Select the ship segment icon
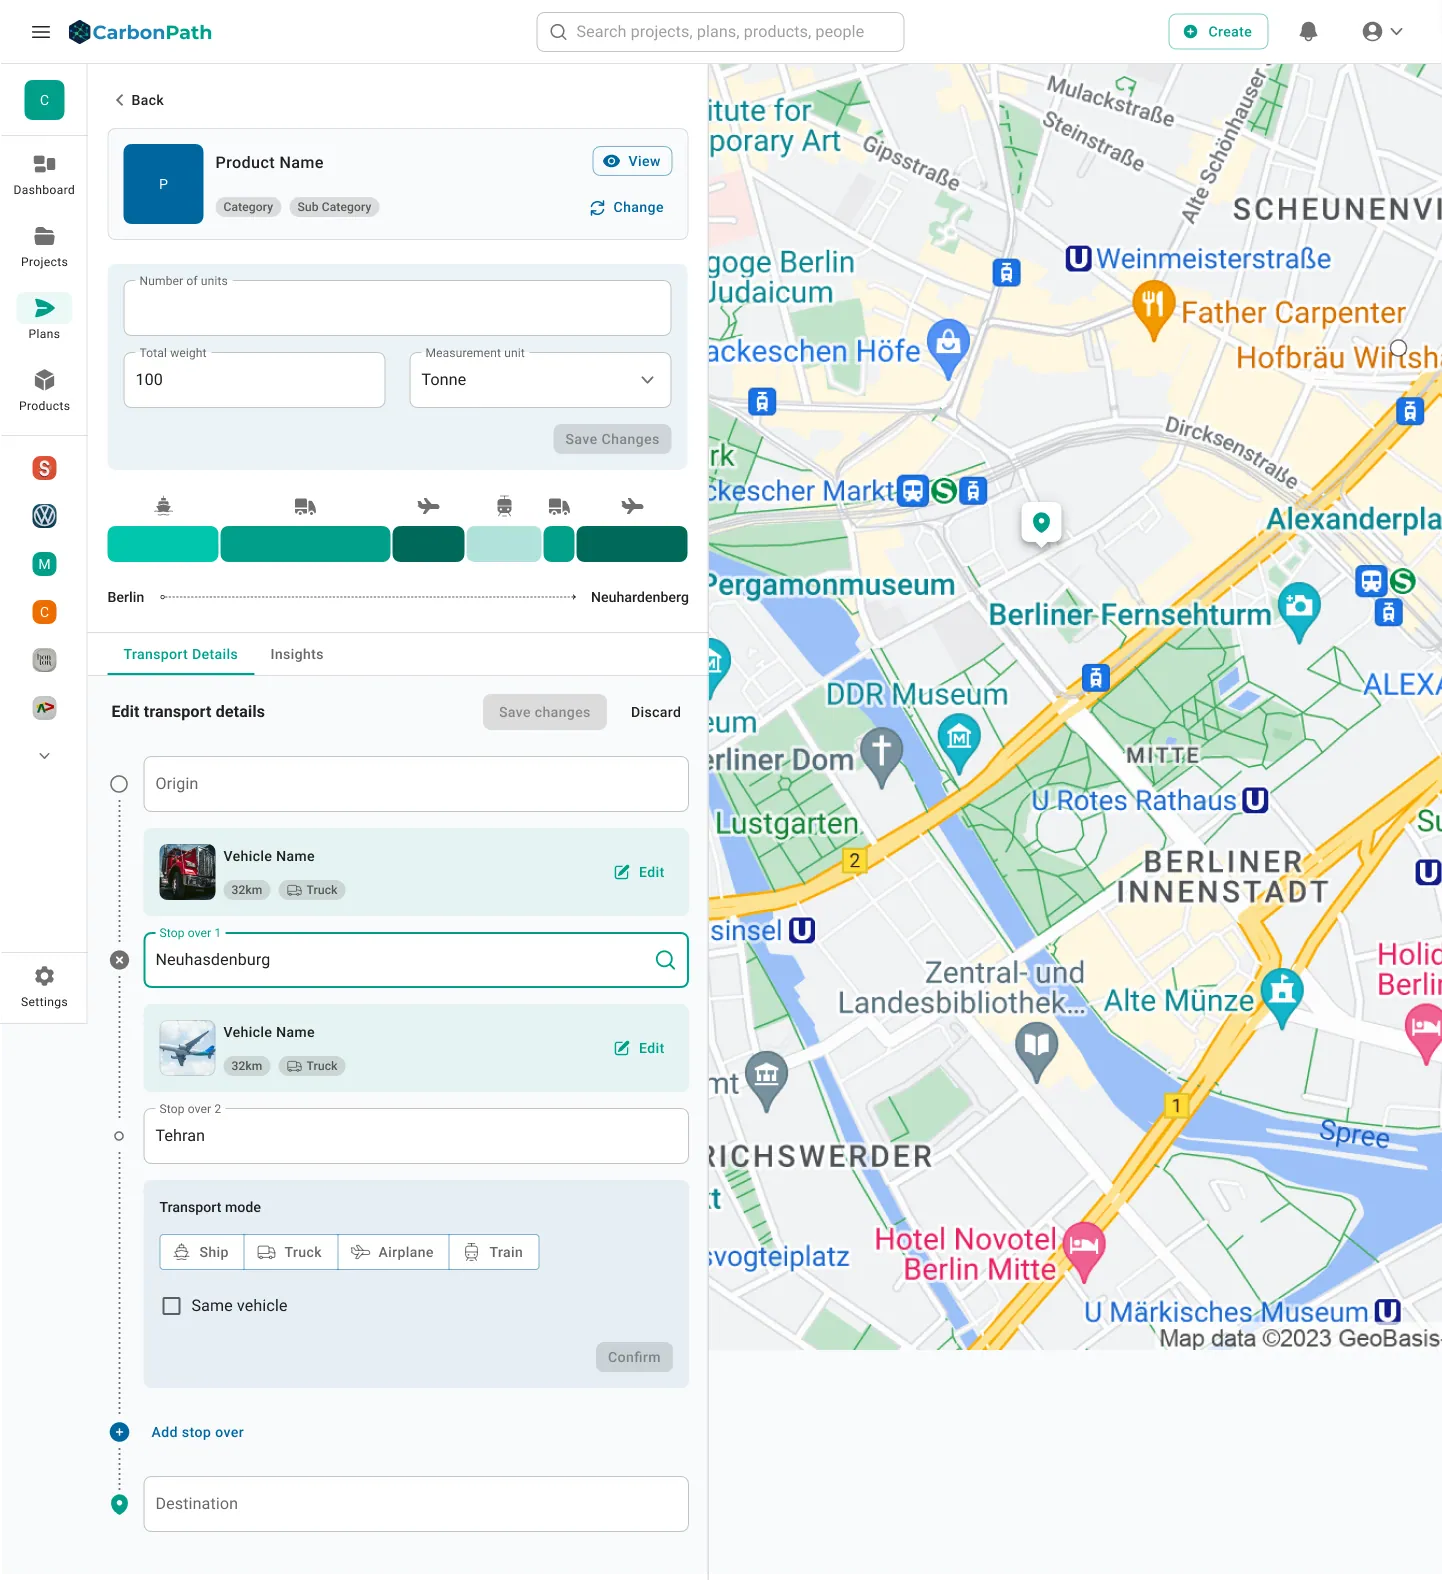This screenshot has height=1580, width=1442. [x=164, y=506]
